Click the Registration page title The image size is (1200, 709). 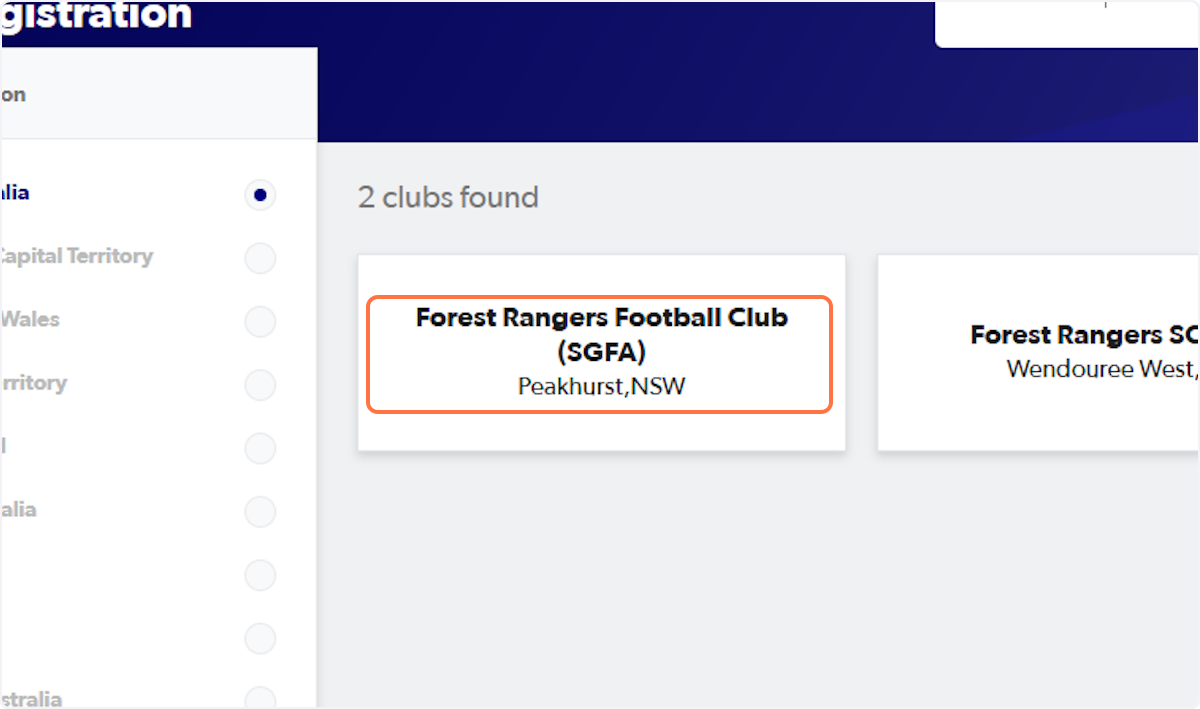(x=95, y=15)
